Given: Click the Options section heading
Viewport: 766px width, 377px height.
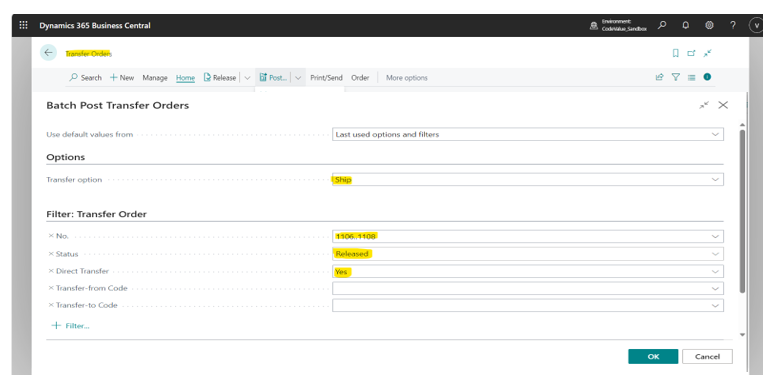Looking at the screenshot, I should pos(65,157).
